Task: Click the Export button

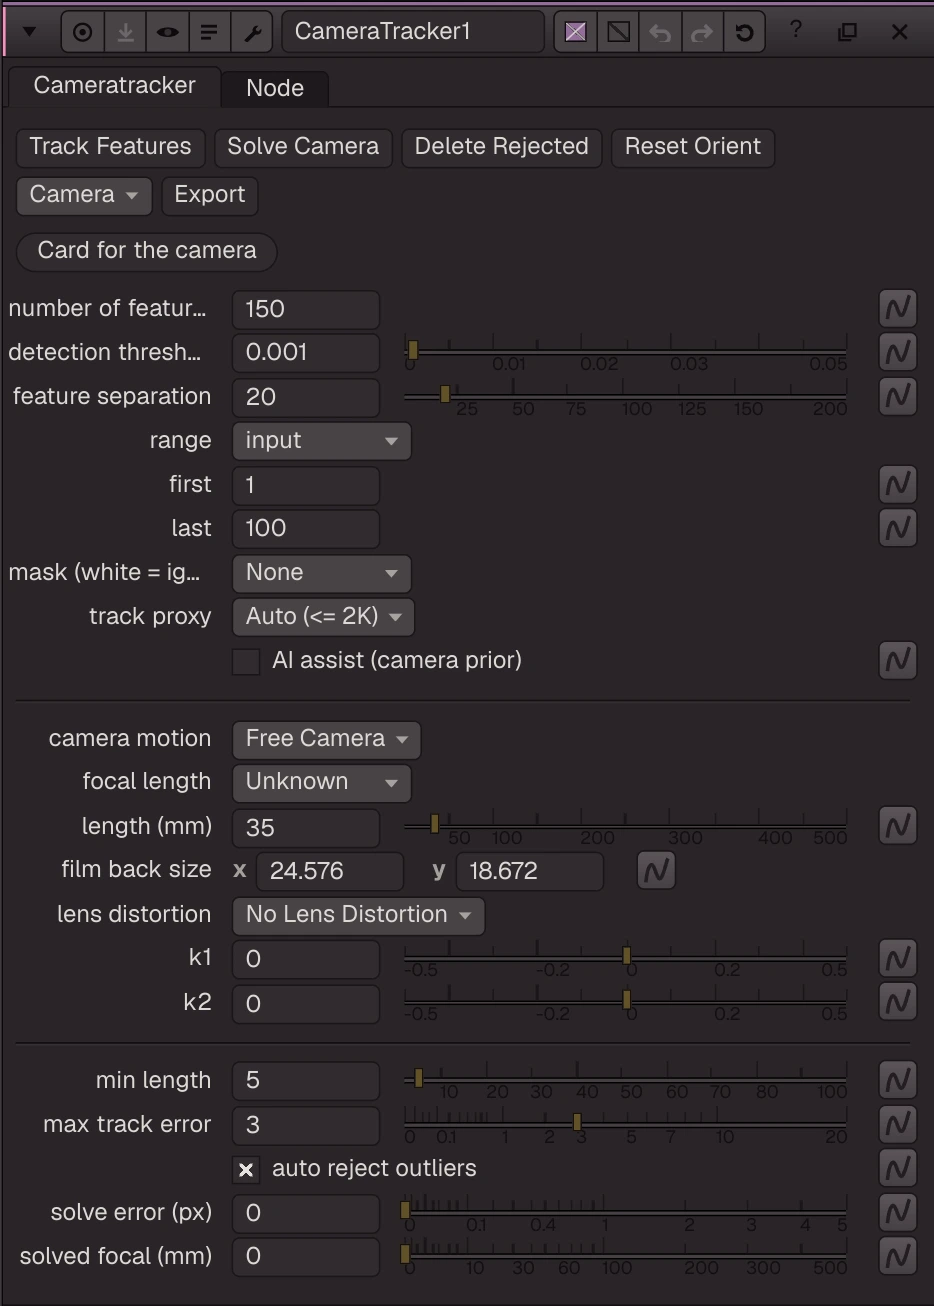Action: coord(210,195)
